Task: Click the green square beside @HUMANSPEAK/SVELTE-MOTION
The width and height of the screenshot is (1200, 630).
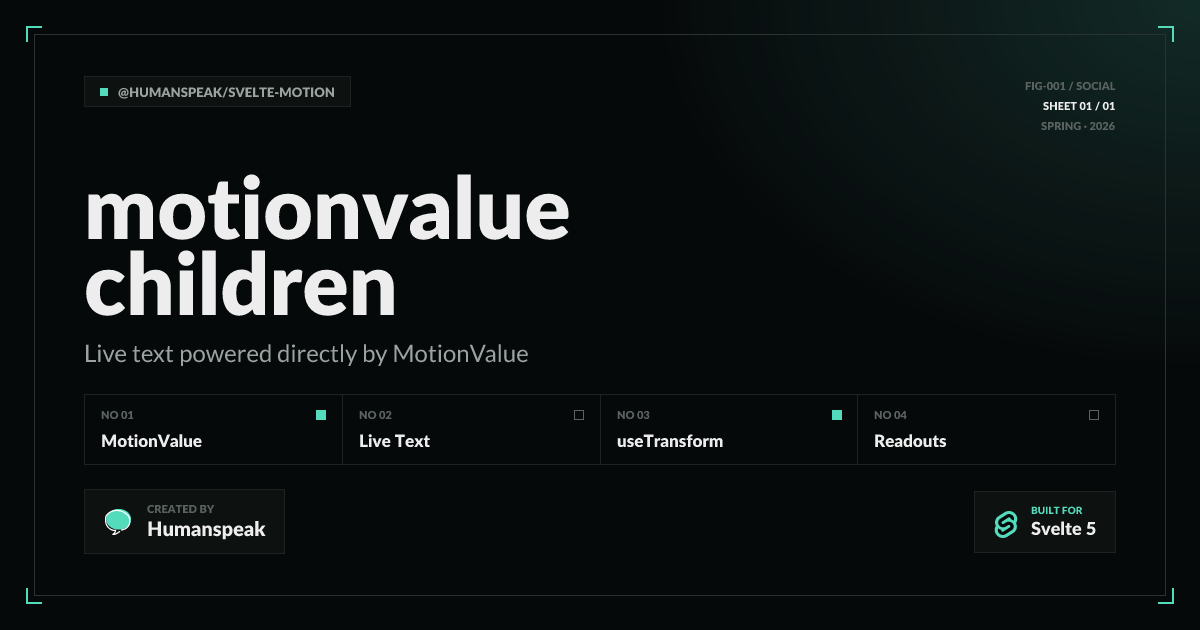Action: point(104,92)
